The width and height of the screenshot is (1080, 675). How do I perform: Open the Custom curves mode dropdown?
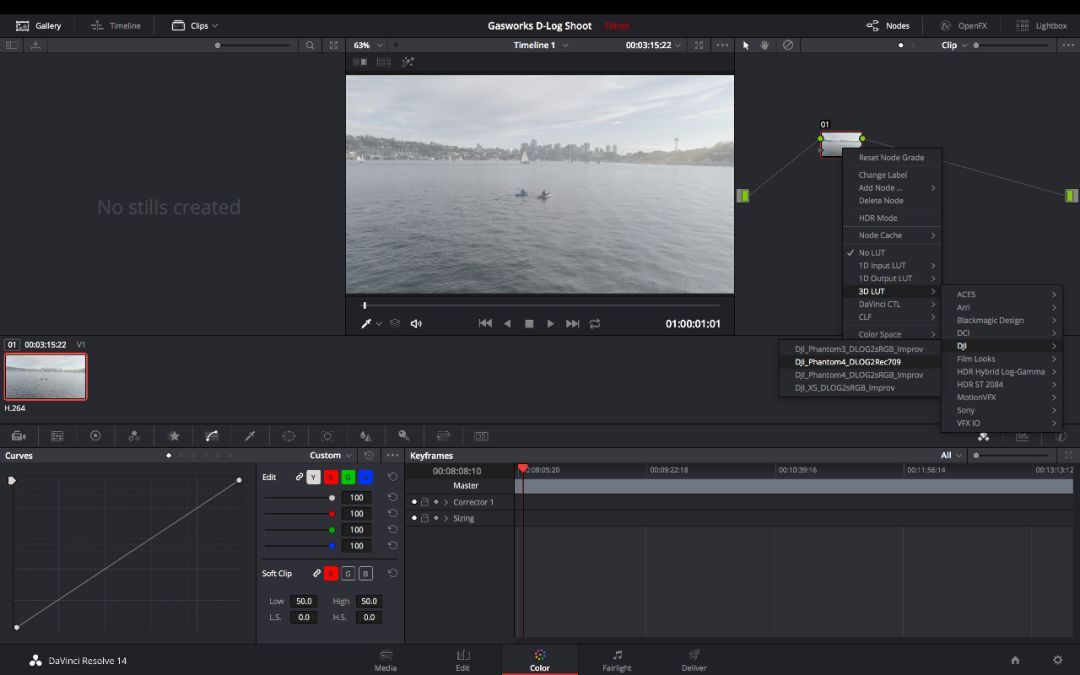pos(331,456)
